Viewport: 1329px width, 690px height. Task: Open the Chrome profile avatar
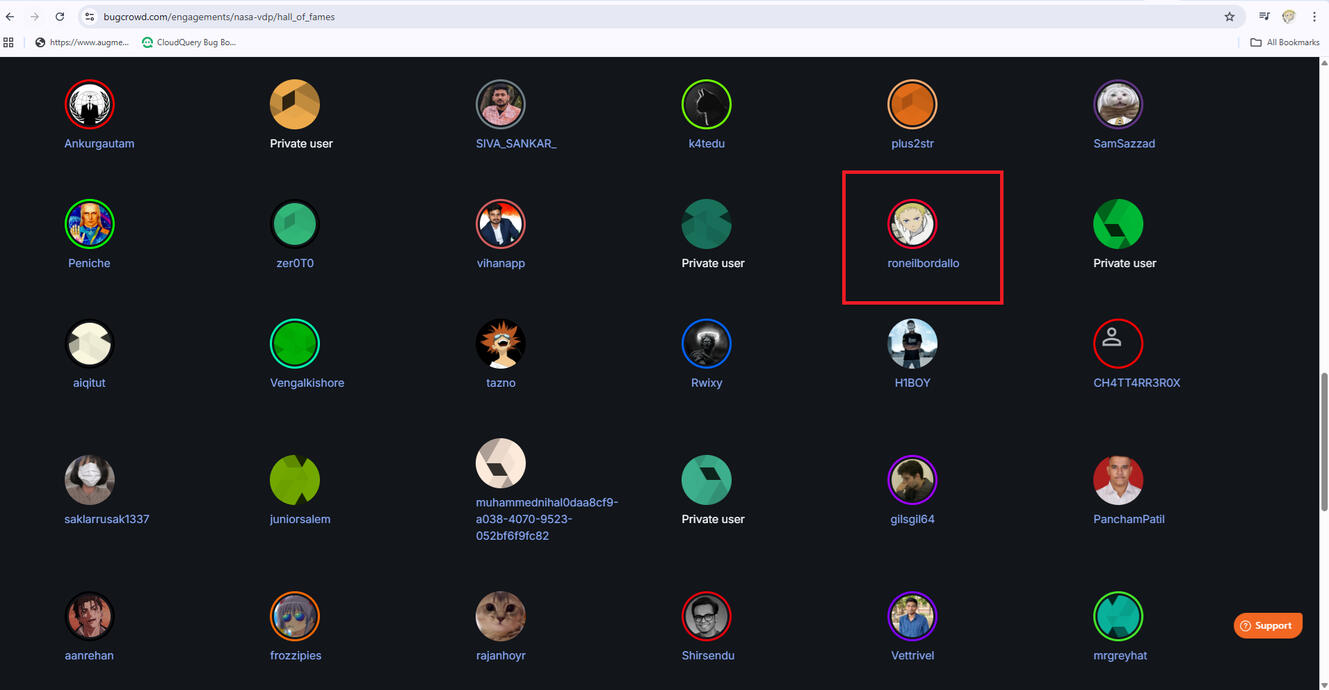coord(1289,17)
